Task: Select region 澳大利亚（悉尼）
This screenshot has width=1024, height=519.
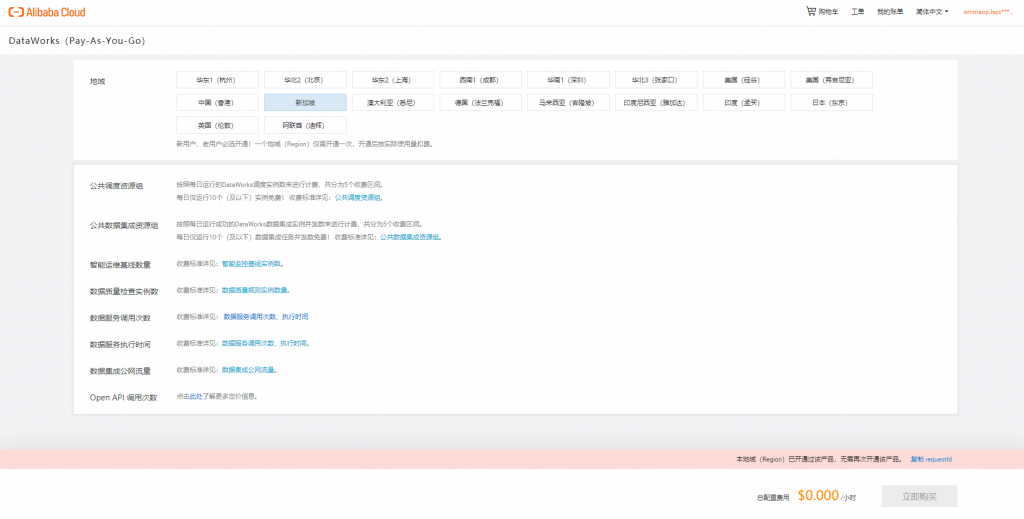Action: tap(393, 102)
